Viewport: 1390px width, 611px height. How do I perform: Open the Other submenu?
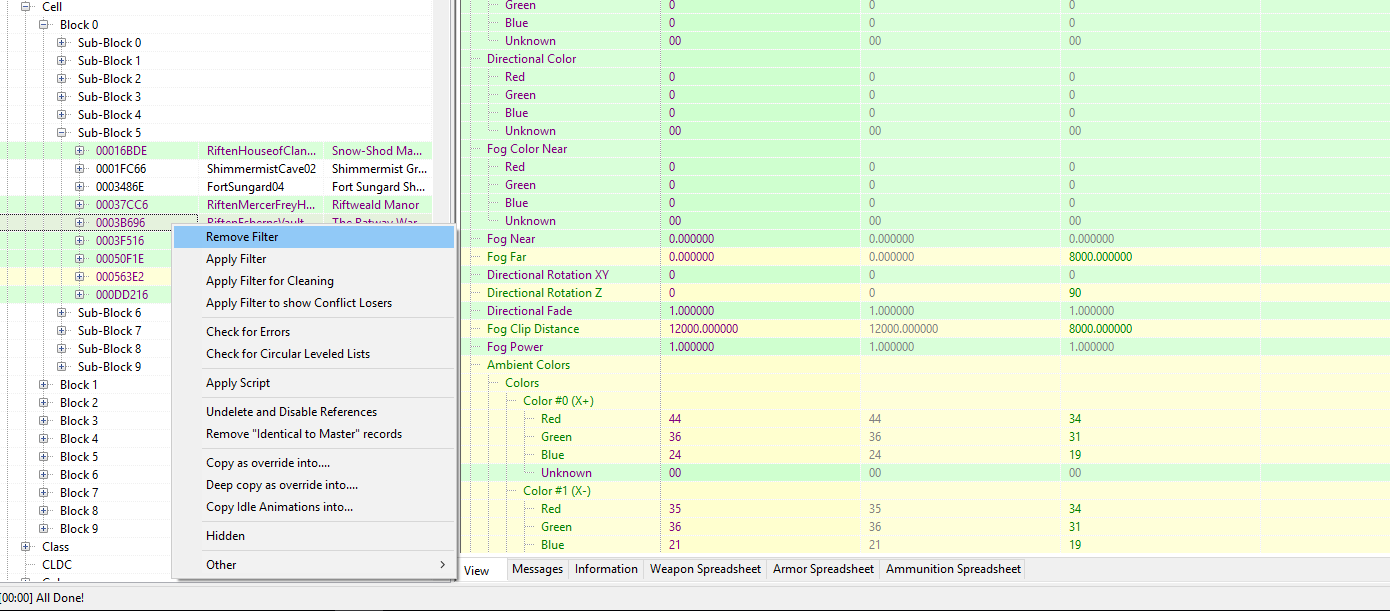pos(313,565)
